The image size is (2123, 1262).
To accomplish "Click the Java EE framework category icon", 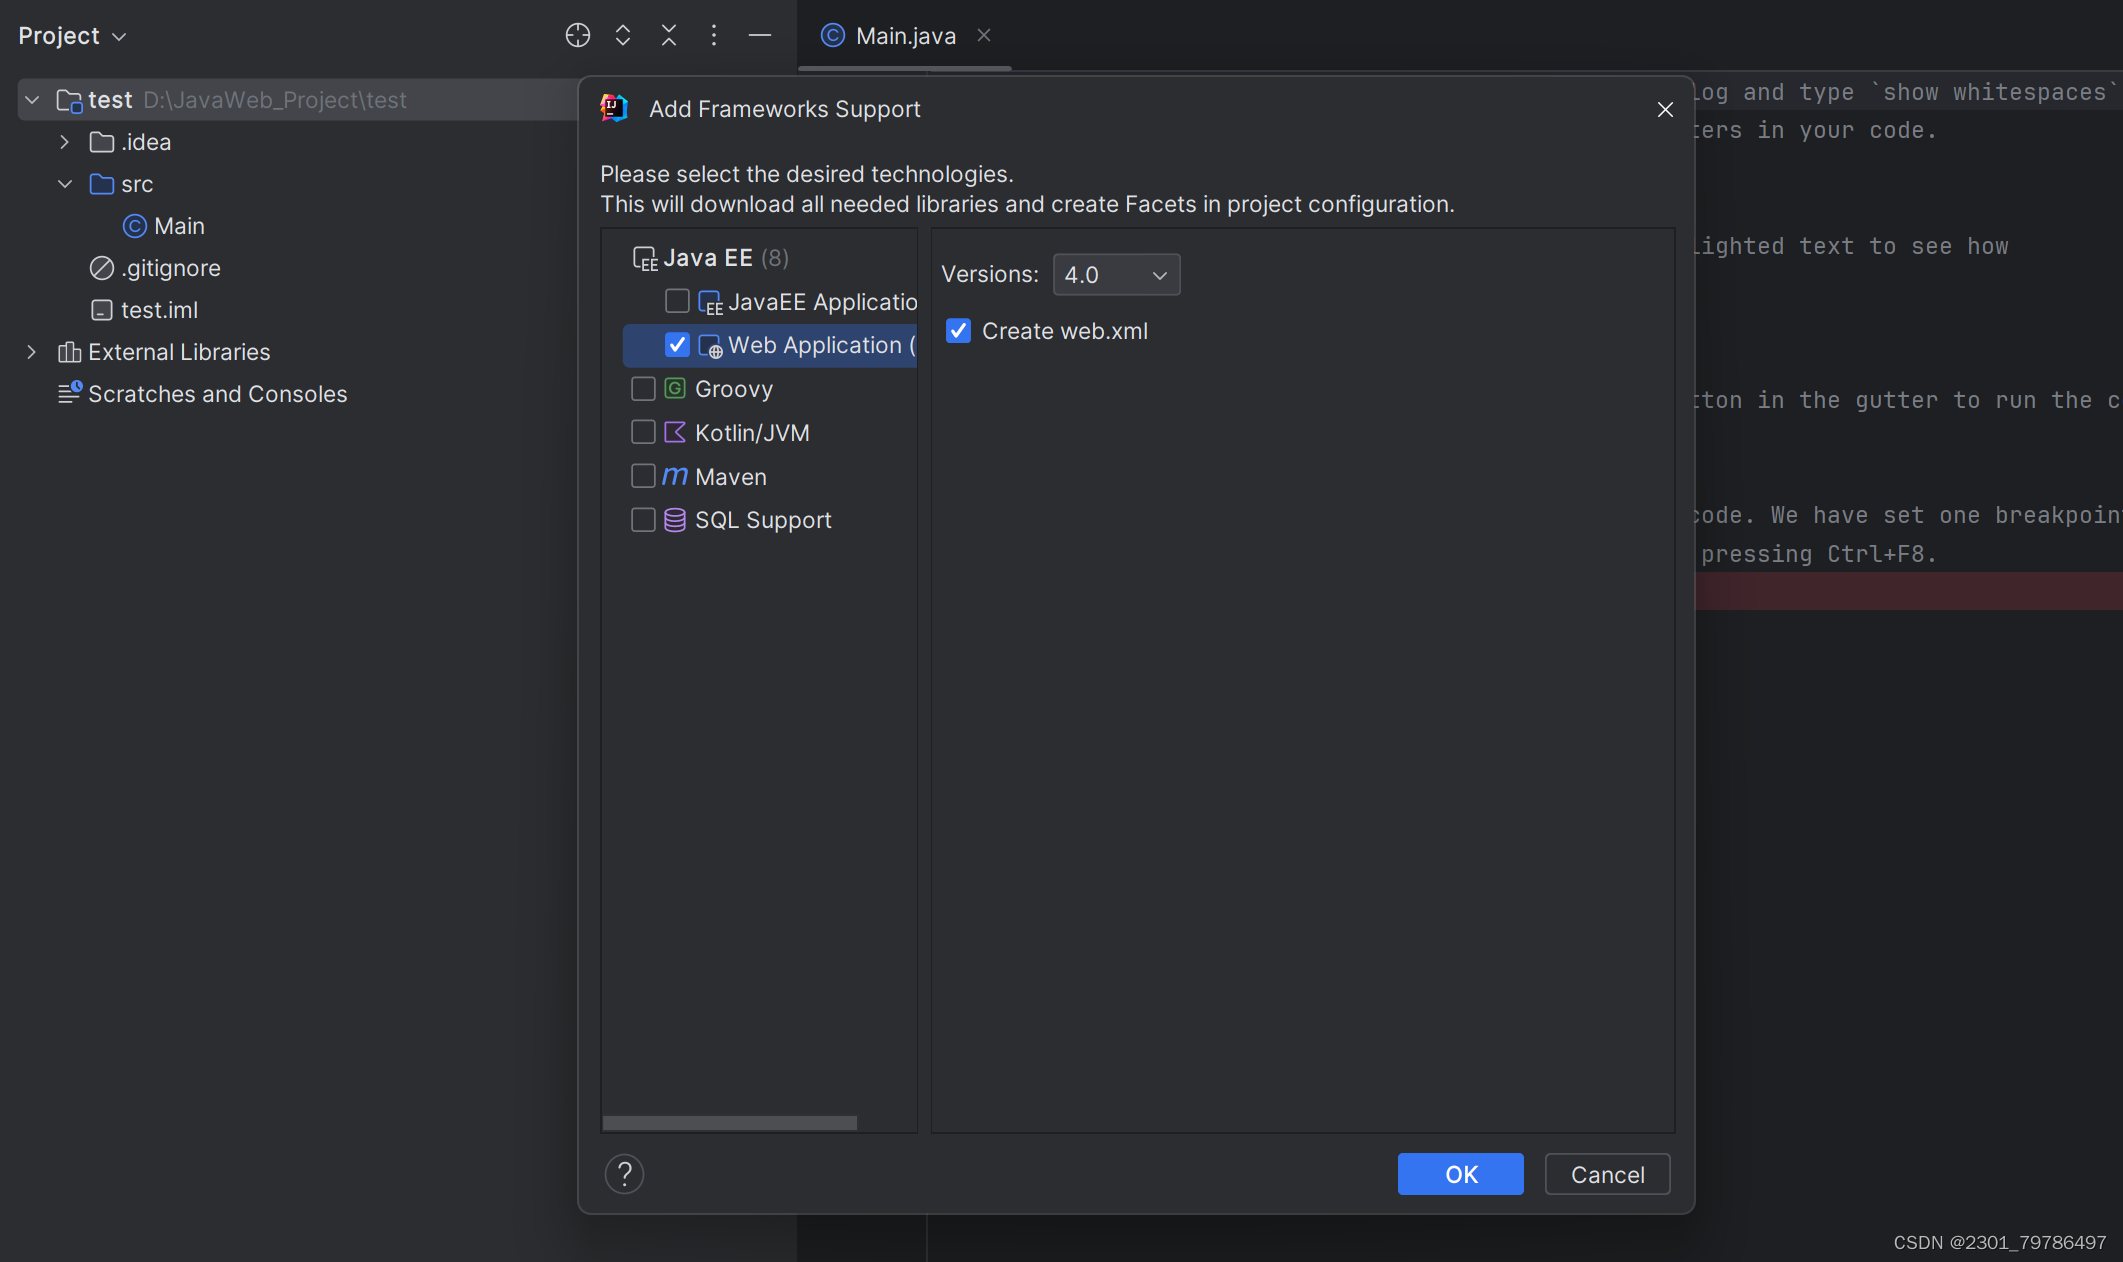I will (645, 257).
